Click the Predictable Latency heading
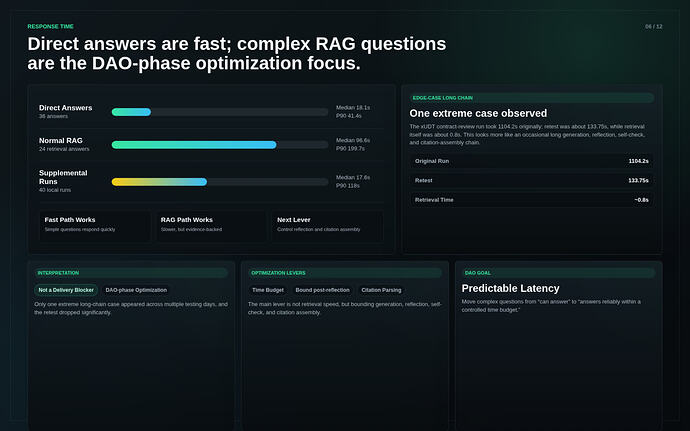The image size is (690, 431). 510,288
